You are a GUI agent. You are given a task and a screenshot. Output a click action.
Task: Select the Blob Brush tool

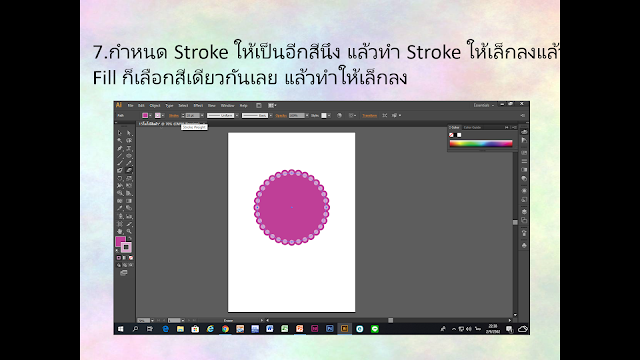coord(120,170)
